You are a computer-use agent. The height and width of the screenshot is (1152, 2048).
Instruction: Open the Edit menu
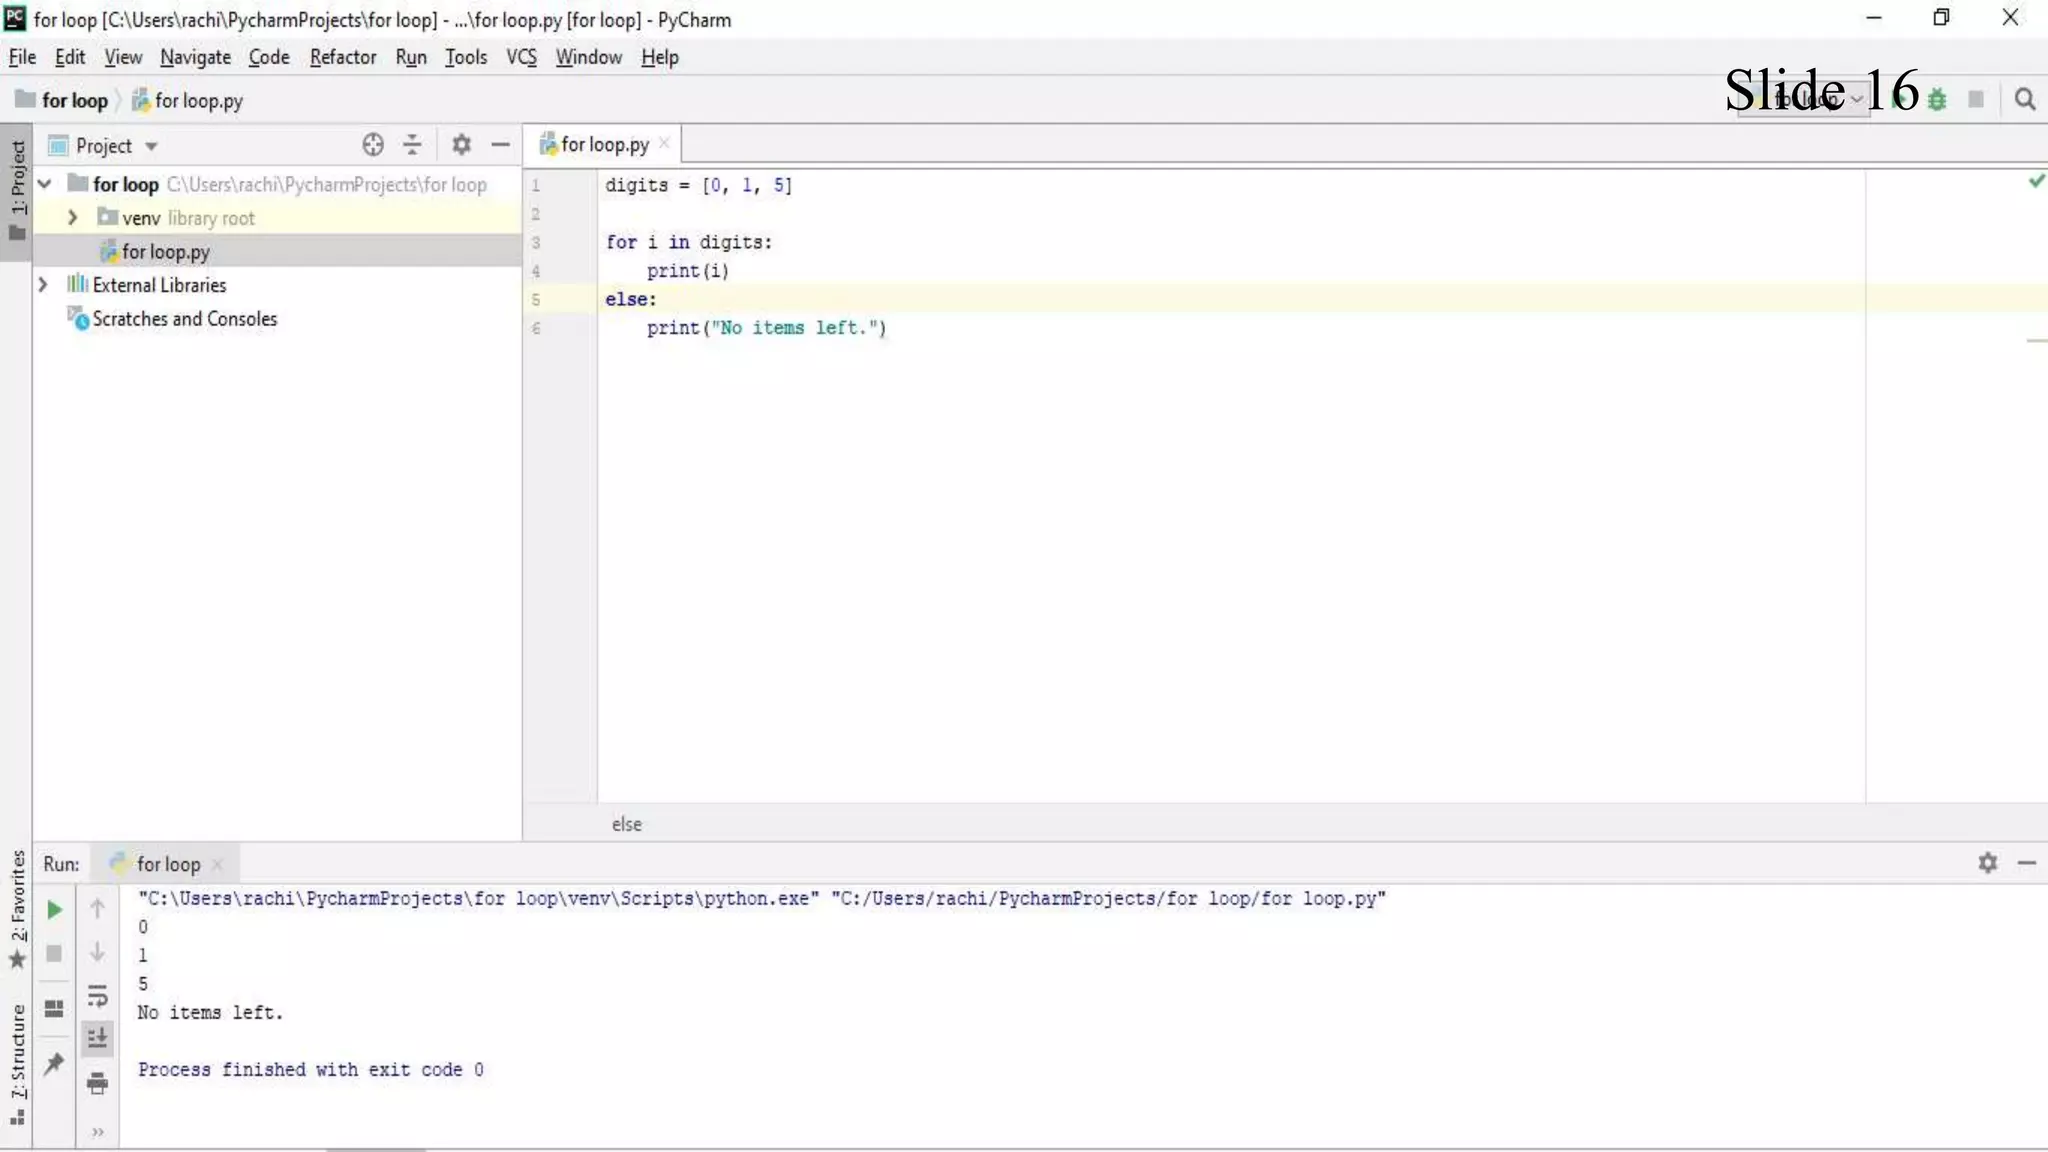pos(69,57)
